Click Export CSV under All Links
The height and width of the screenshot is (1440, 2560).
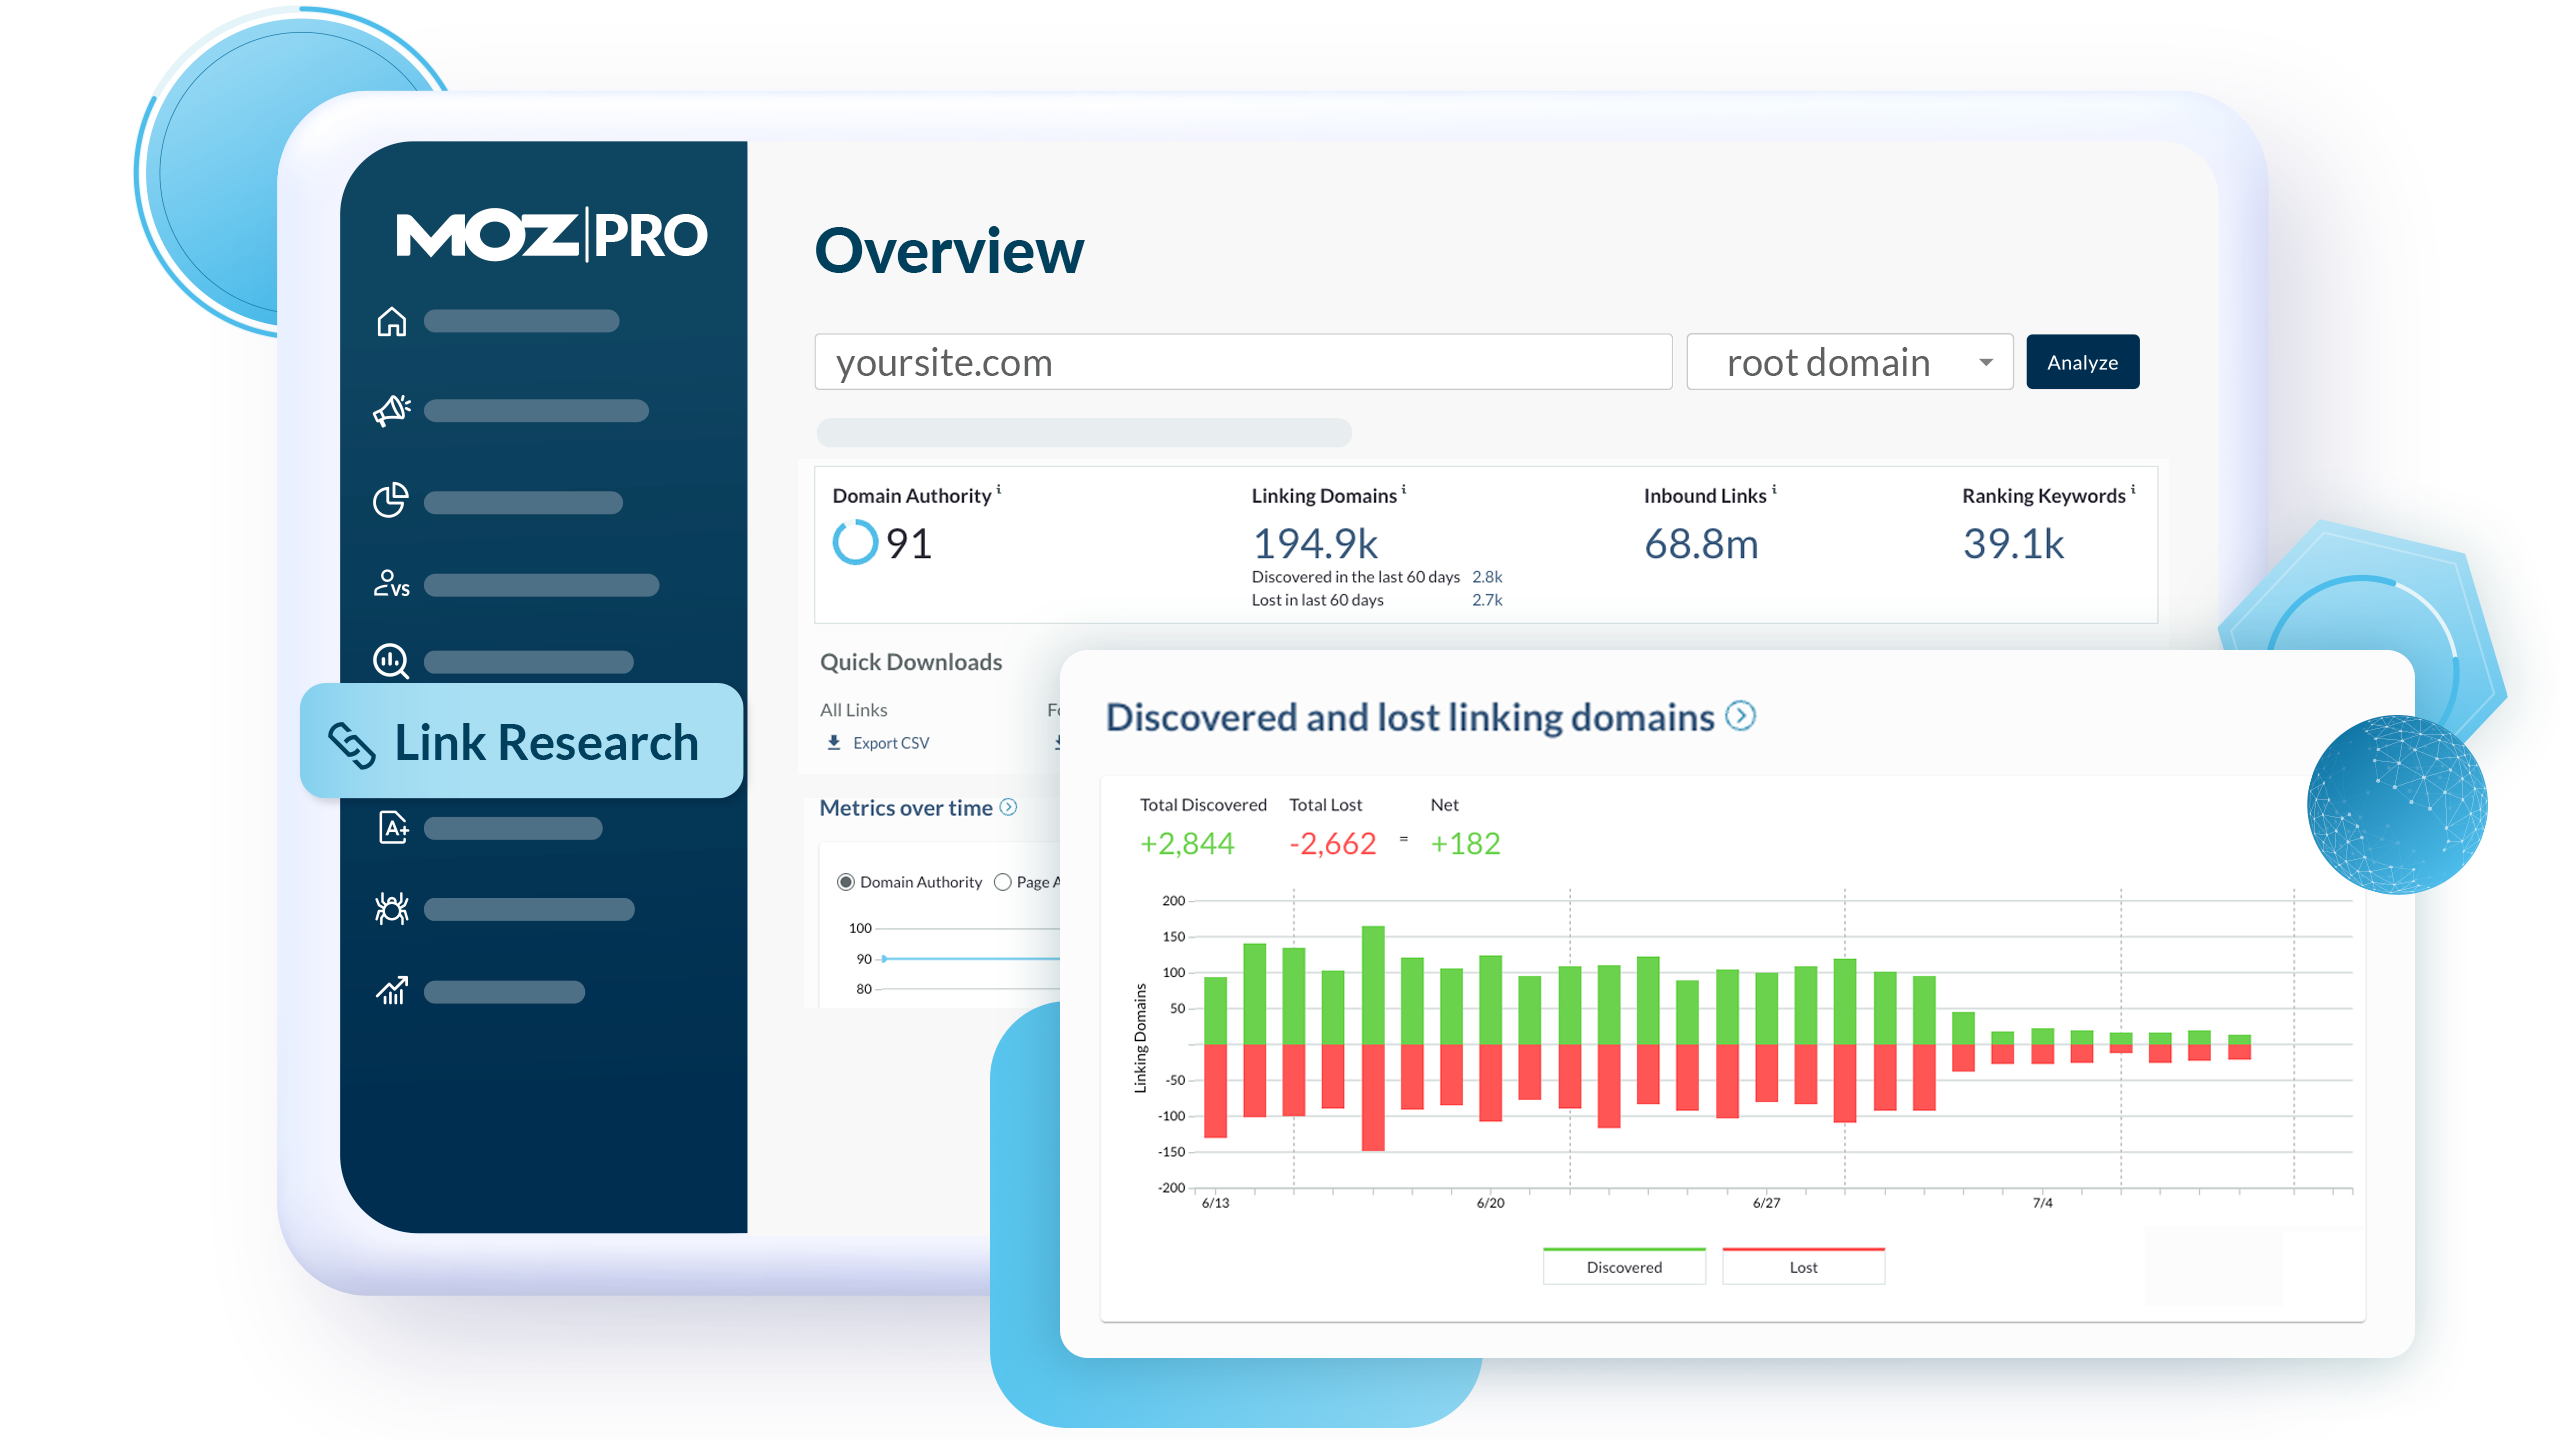coord(889,743)
